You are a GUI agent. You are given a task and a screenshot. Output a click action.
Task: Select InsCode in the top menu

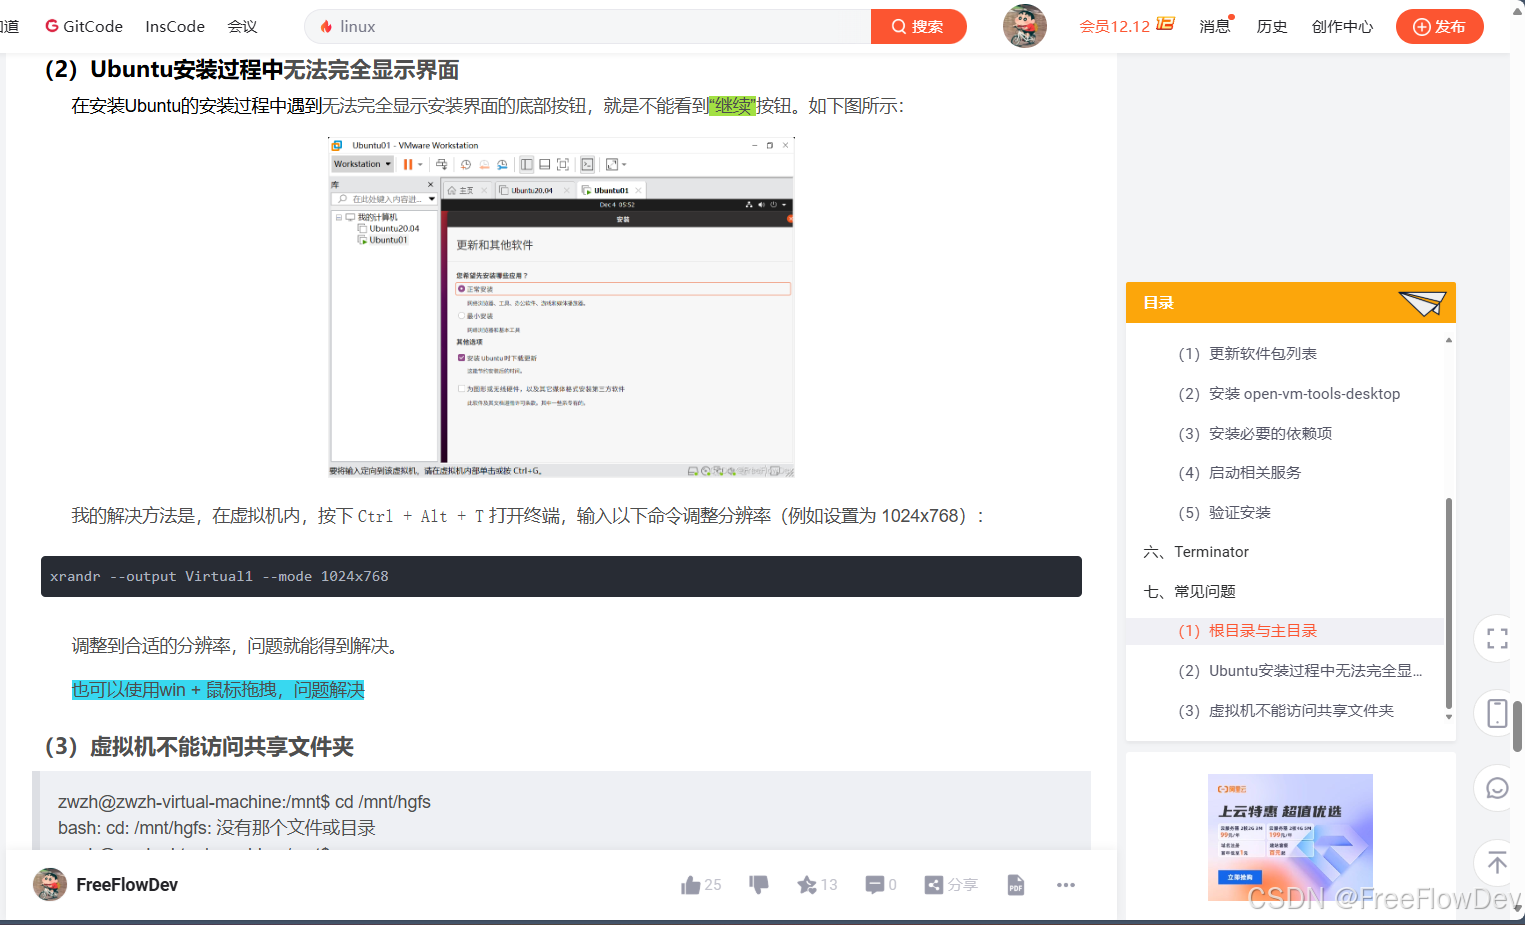pos(174,26)
